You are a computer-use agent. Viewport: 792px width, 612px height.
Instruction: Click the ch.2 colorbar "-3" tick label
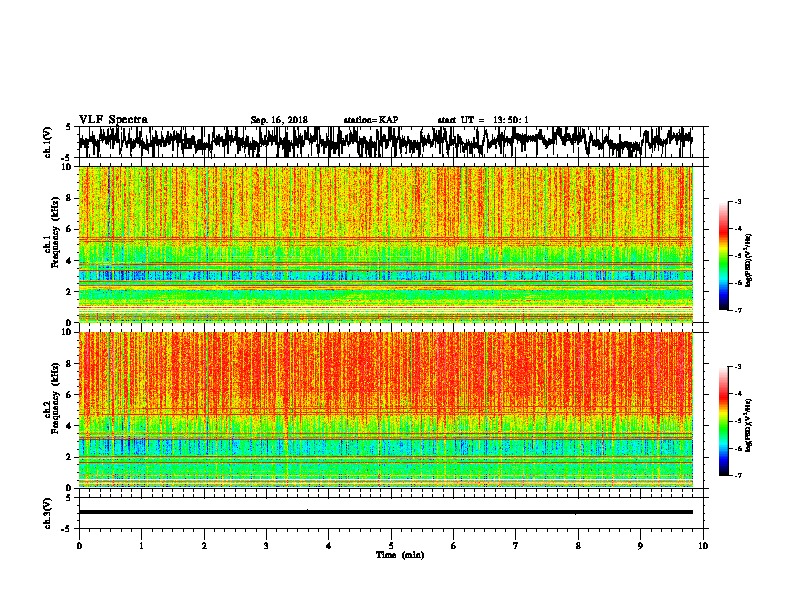pyautogui.click(x=737, y=367)
